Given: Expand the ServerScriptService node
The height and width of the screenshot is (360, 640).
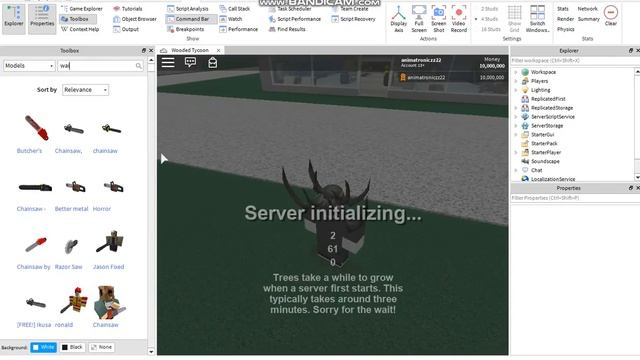Looking at the screenshot, I should pyautogui.click(x=516, y=117).
